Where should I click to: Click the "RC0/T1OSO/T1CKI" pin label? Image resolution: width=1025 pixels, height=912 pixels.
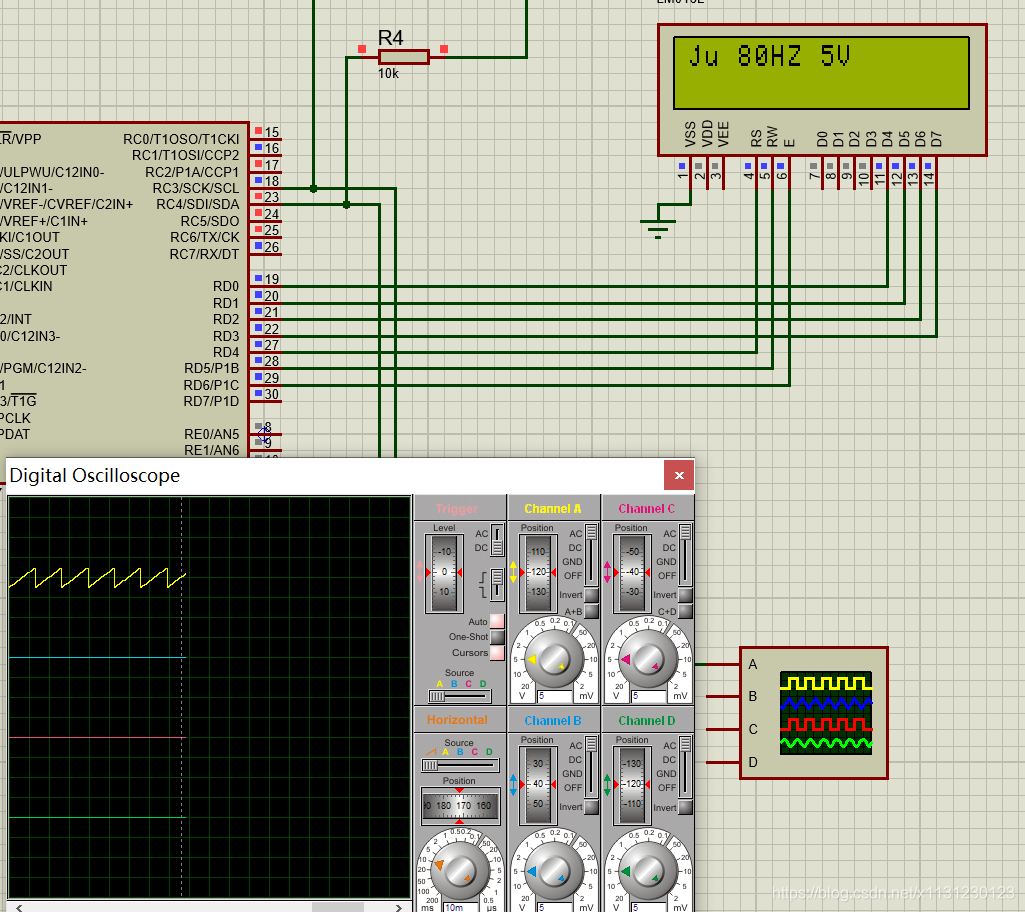(x=181, y=139)
